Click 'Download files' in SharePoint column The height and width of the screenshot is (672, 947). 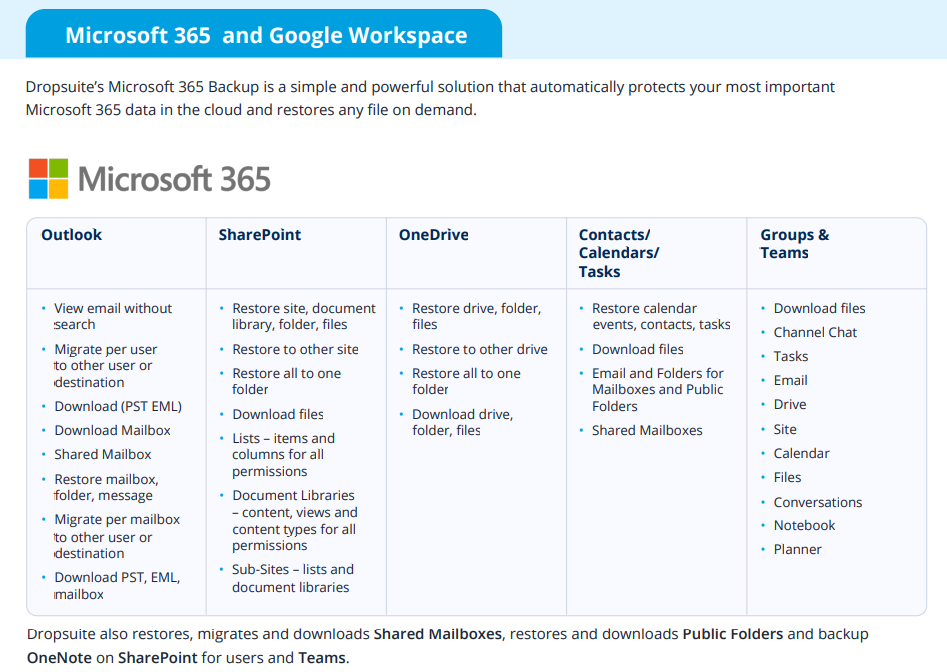tap(278, 414)
